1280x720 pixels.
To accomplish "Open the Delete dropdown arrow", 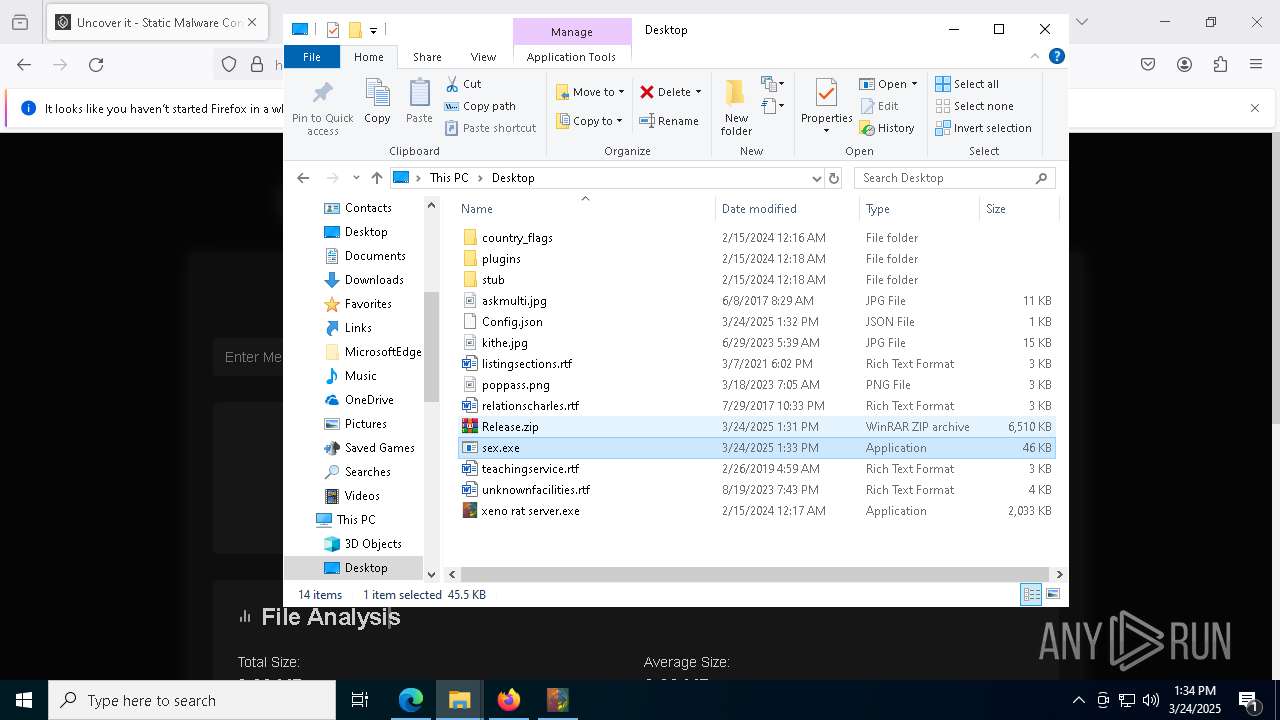I will point(698,92).
